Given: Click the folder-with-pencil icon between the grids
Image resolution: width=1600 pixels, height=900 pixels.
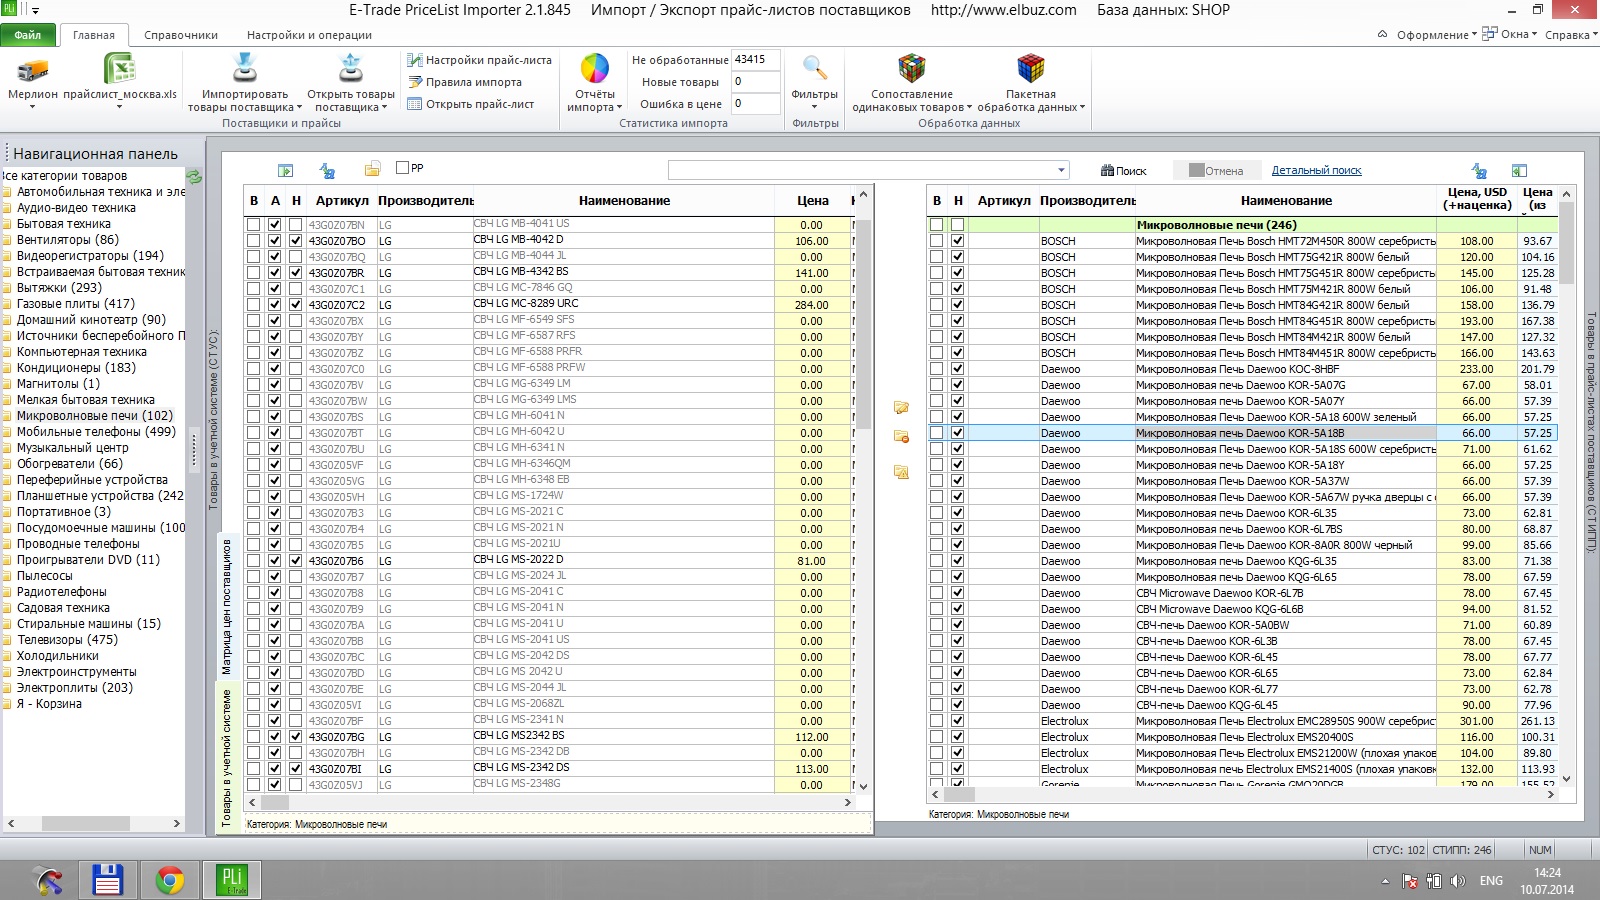Looking at the screenshot, I should (901, 408).
